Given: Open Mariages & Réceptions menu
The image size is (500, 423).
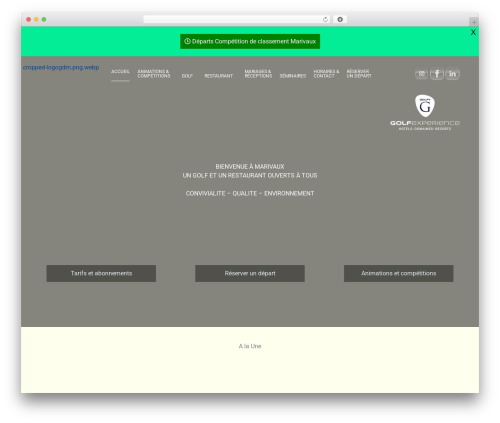Looking at the screenshot, I should click(258, 74).
